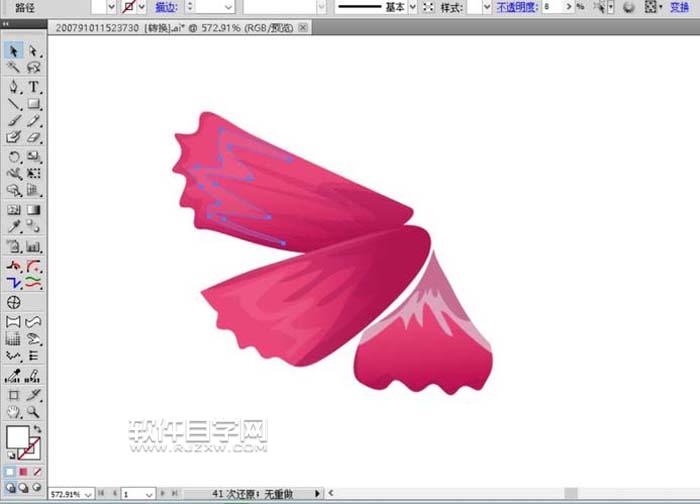The image size is (700, 504).
Task: Set paint mode to None
Action: pyautogui.click(x=36, y=472)
